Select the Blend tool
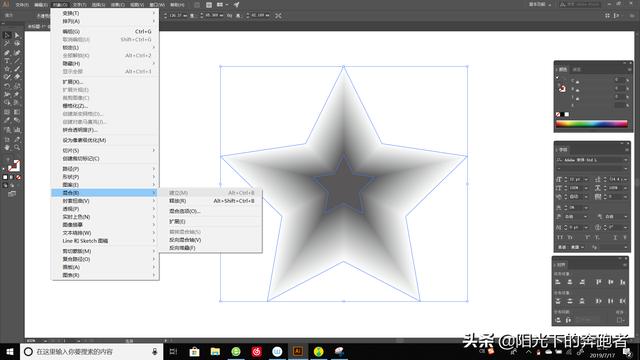The width and height of the screenshot is (640, 360). click(x=17, y=120)
